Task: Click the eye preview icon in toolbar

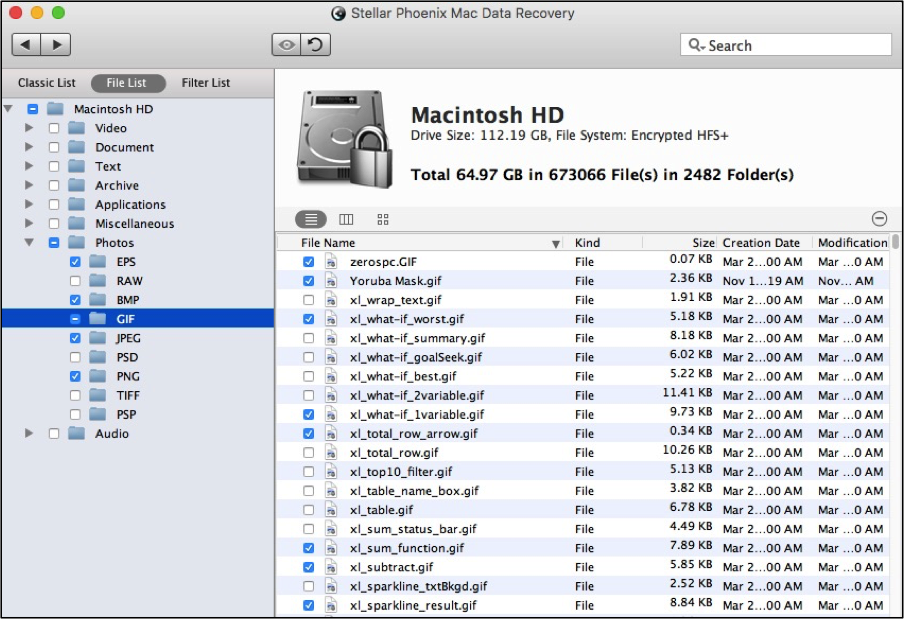Action: coord(286,44)
